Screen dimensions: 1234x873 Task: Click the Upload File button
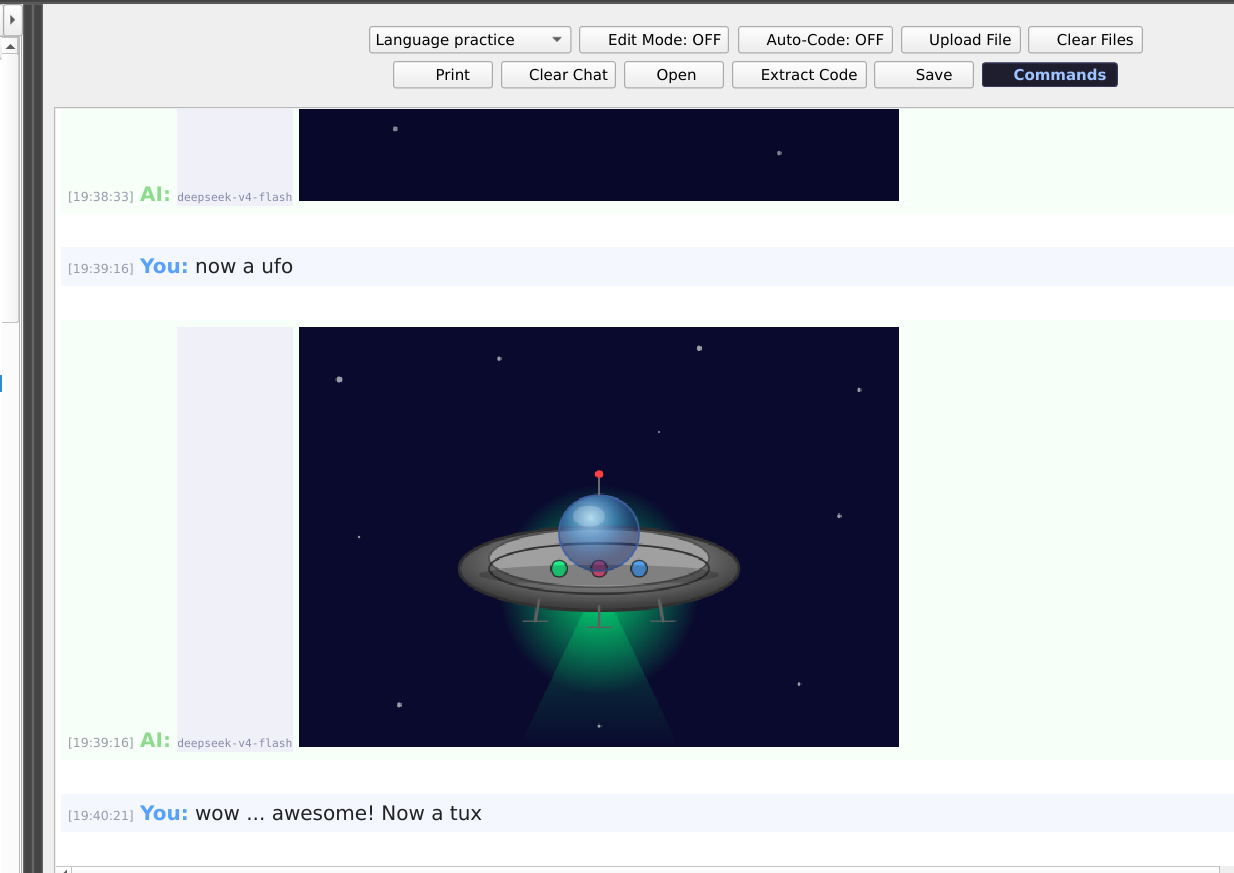pyautogui.click(x=960, y=40)
